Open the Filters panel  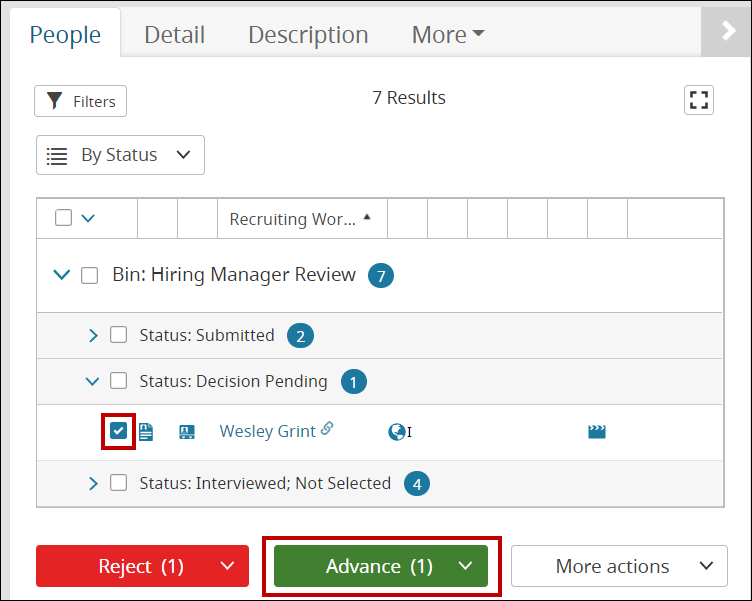point(81,101)
